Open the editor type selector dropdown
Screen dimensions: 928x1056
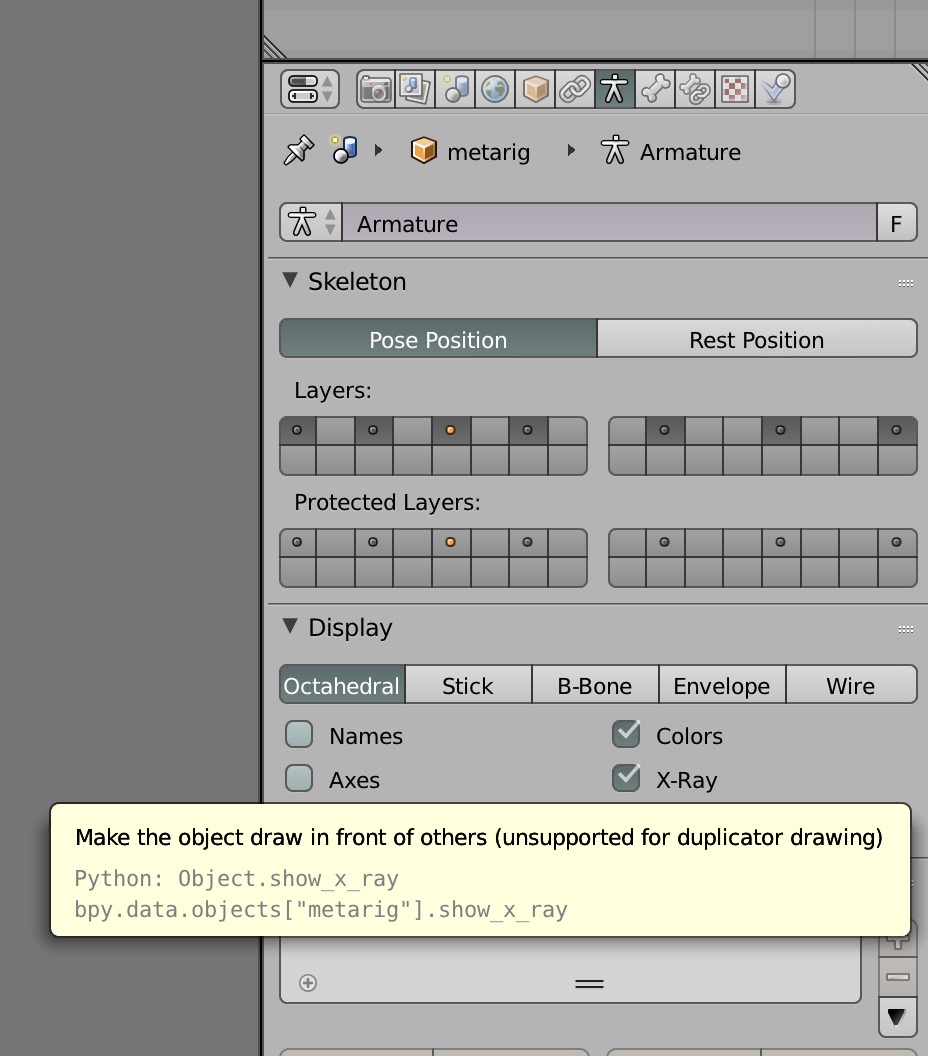click(310, 89)
